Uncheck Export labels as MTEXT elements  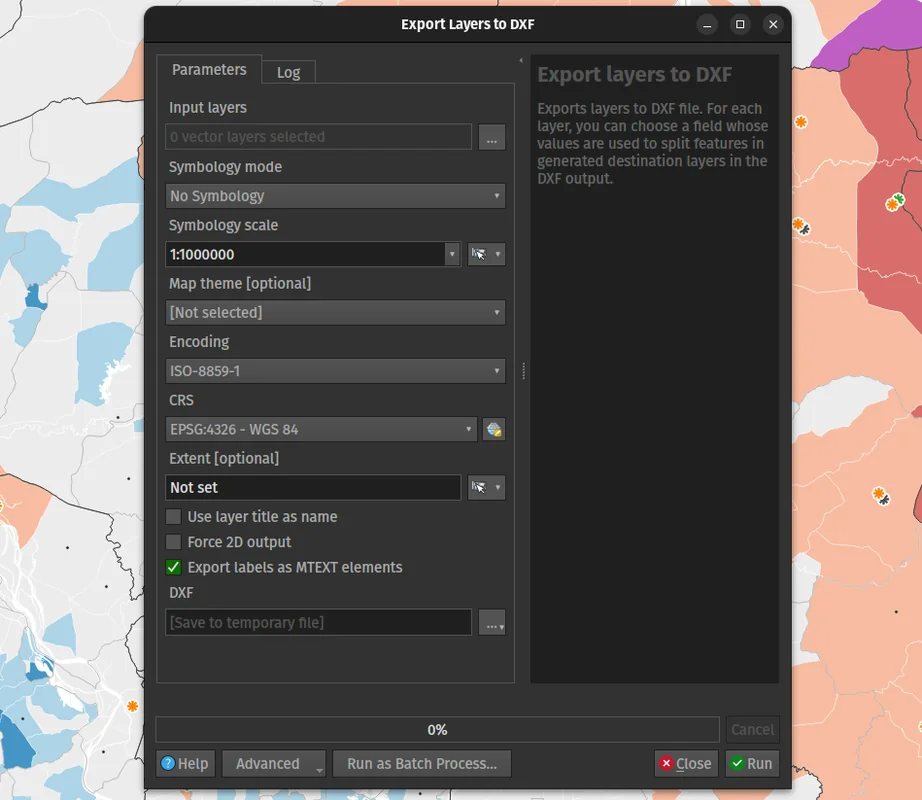174,567
